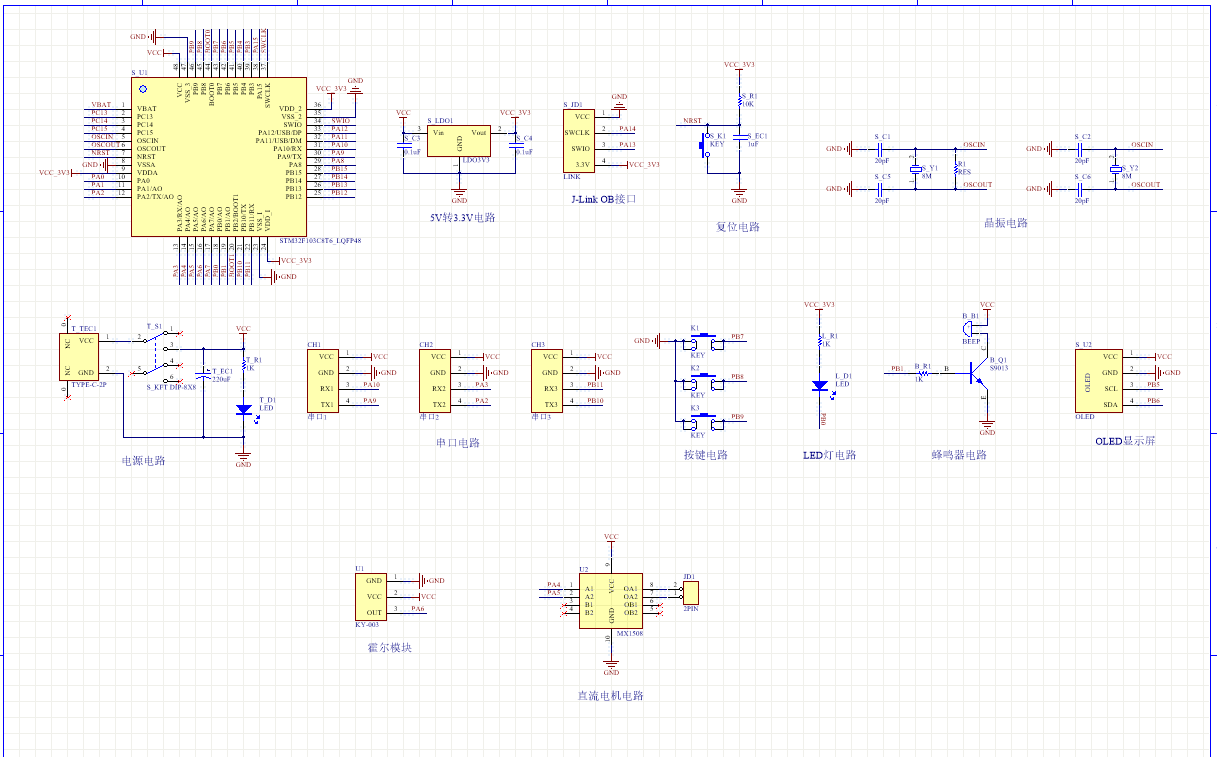
Task: Select the TYPE-C-2P connector T_TEC1
Action: pyautogui.click(x=79, y=356)
